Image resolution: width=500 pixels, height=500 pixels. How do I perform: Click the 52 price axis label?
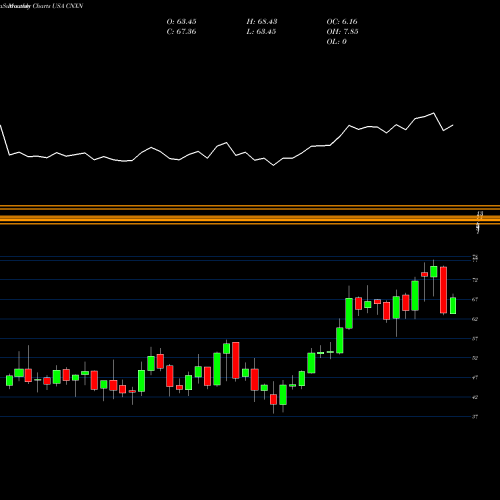coord(475,358)
